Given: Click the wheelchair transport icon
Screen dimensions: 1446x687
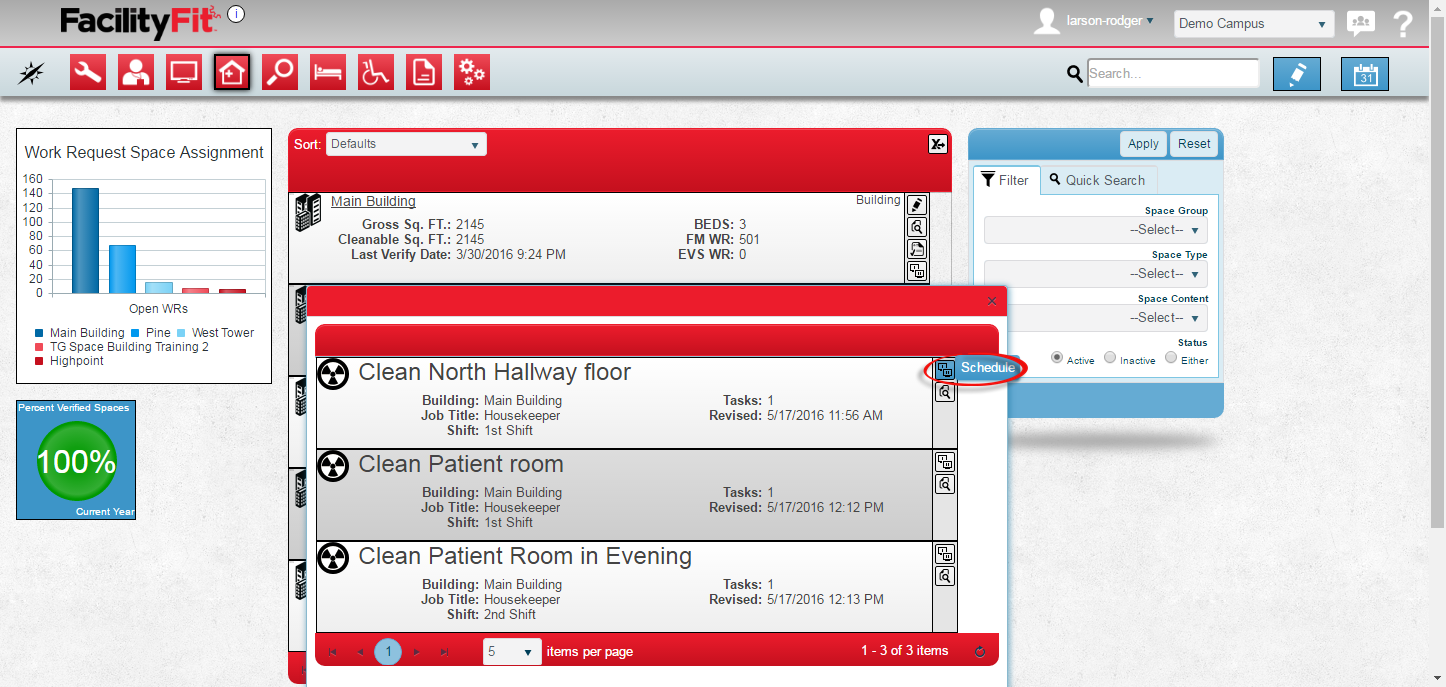Looking at the screenshot, I should [x=376, y=73].
